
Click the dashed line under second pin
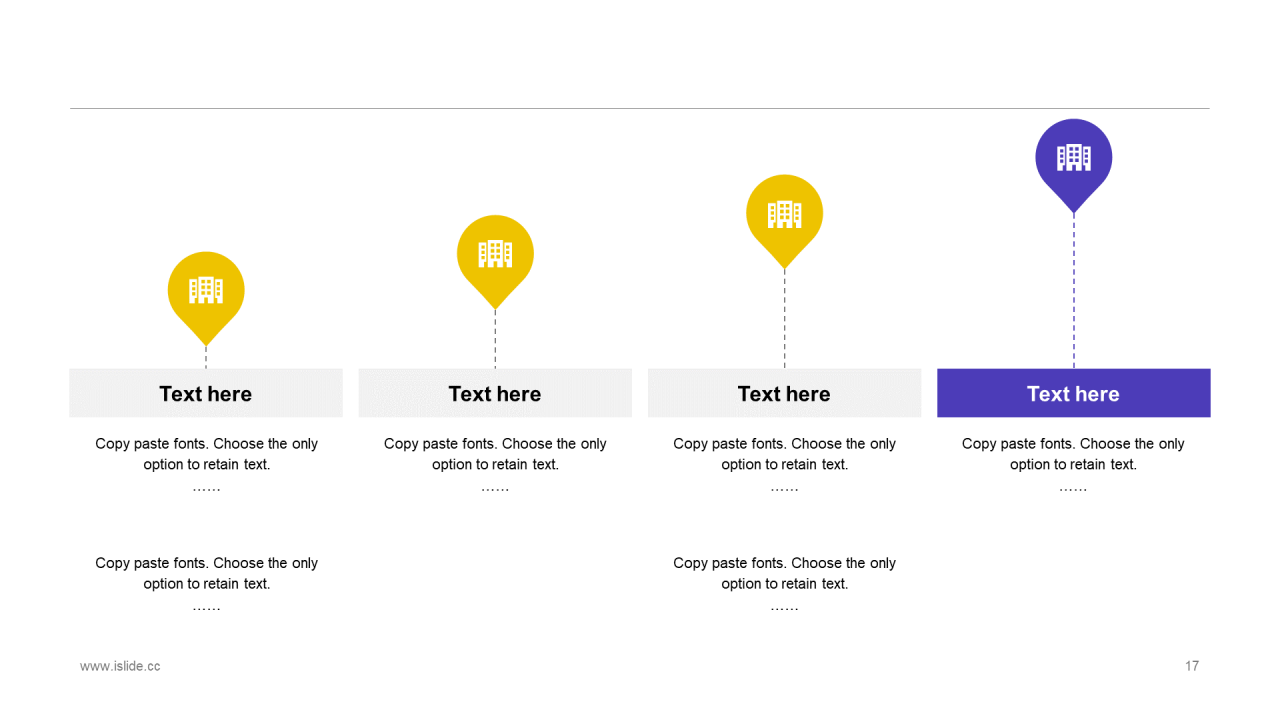pyautogui.click(x=495, y=339)
